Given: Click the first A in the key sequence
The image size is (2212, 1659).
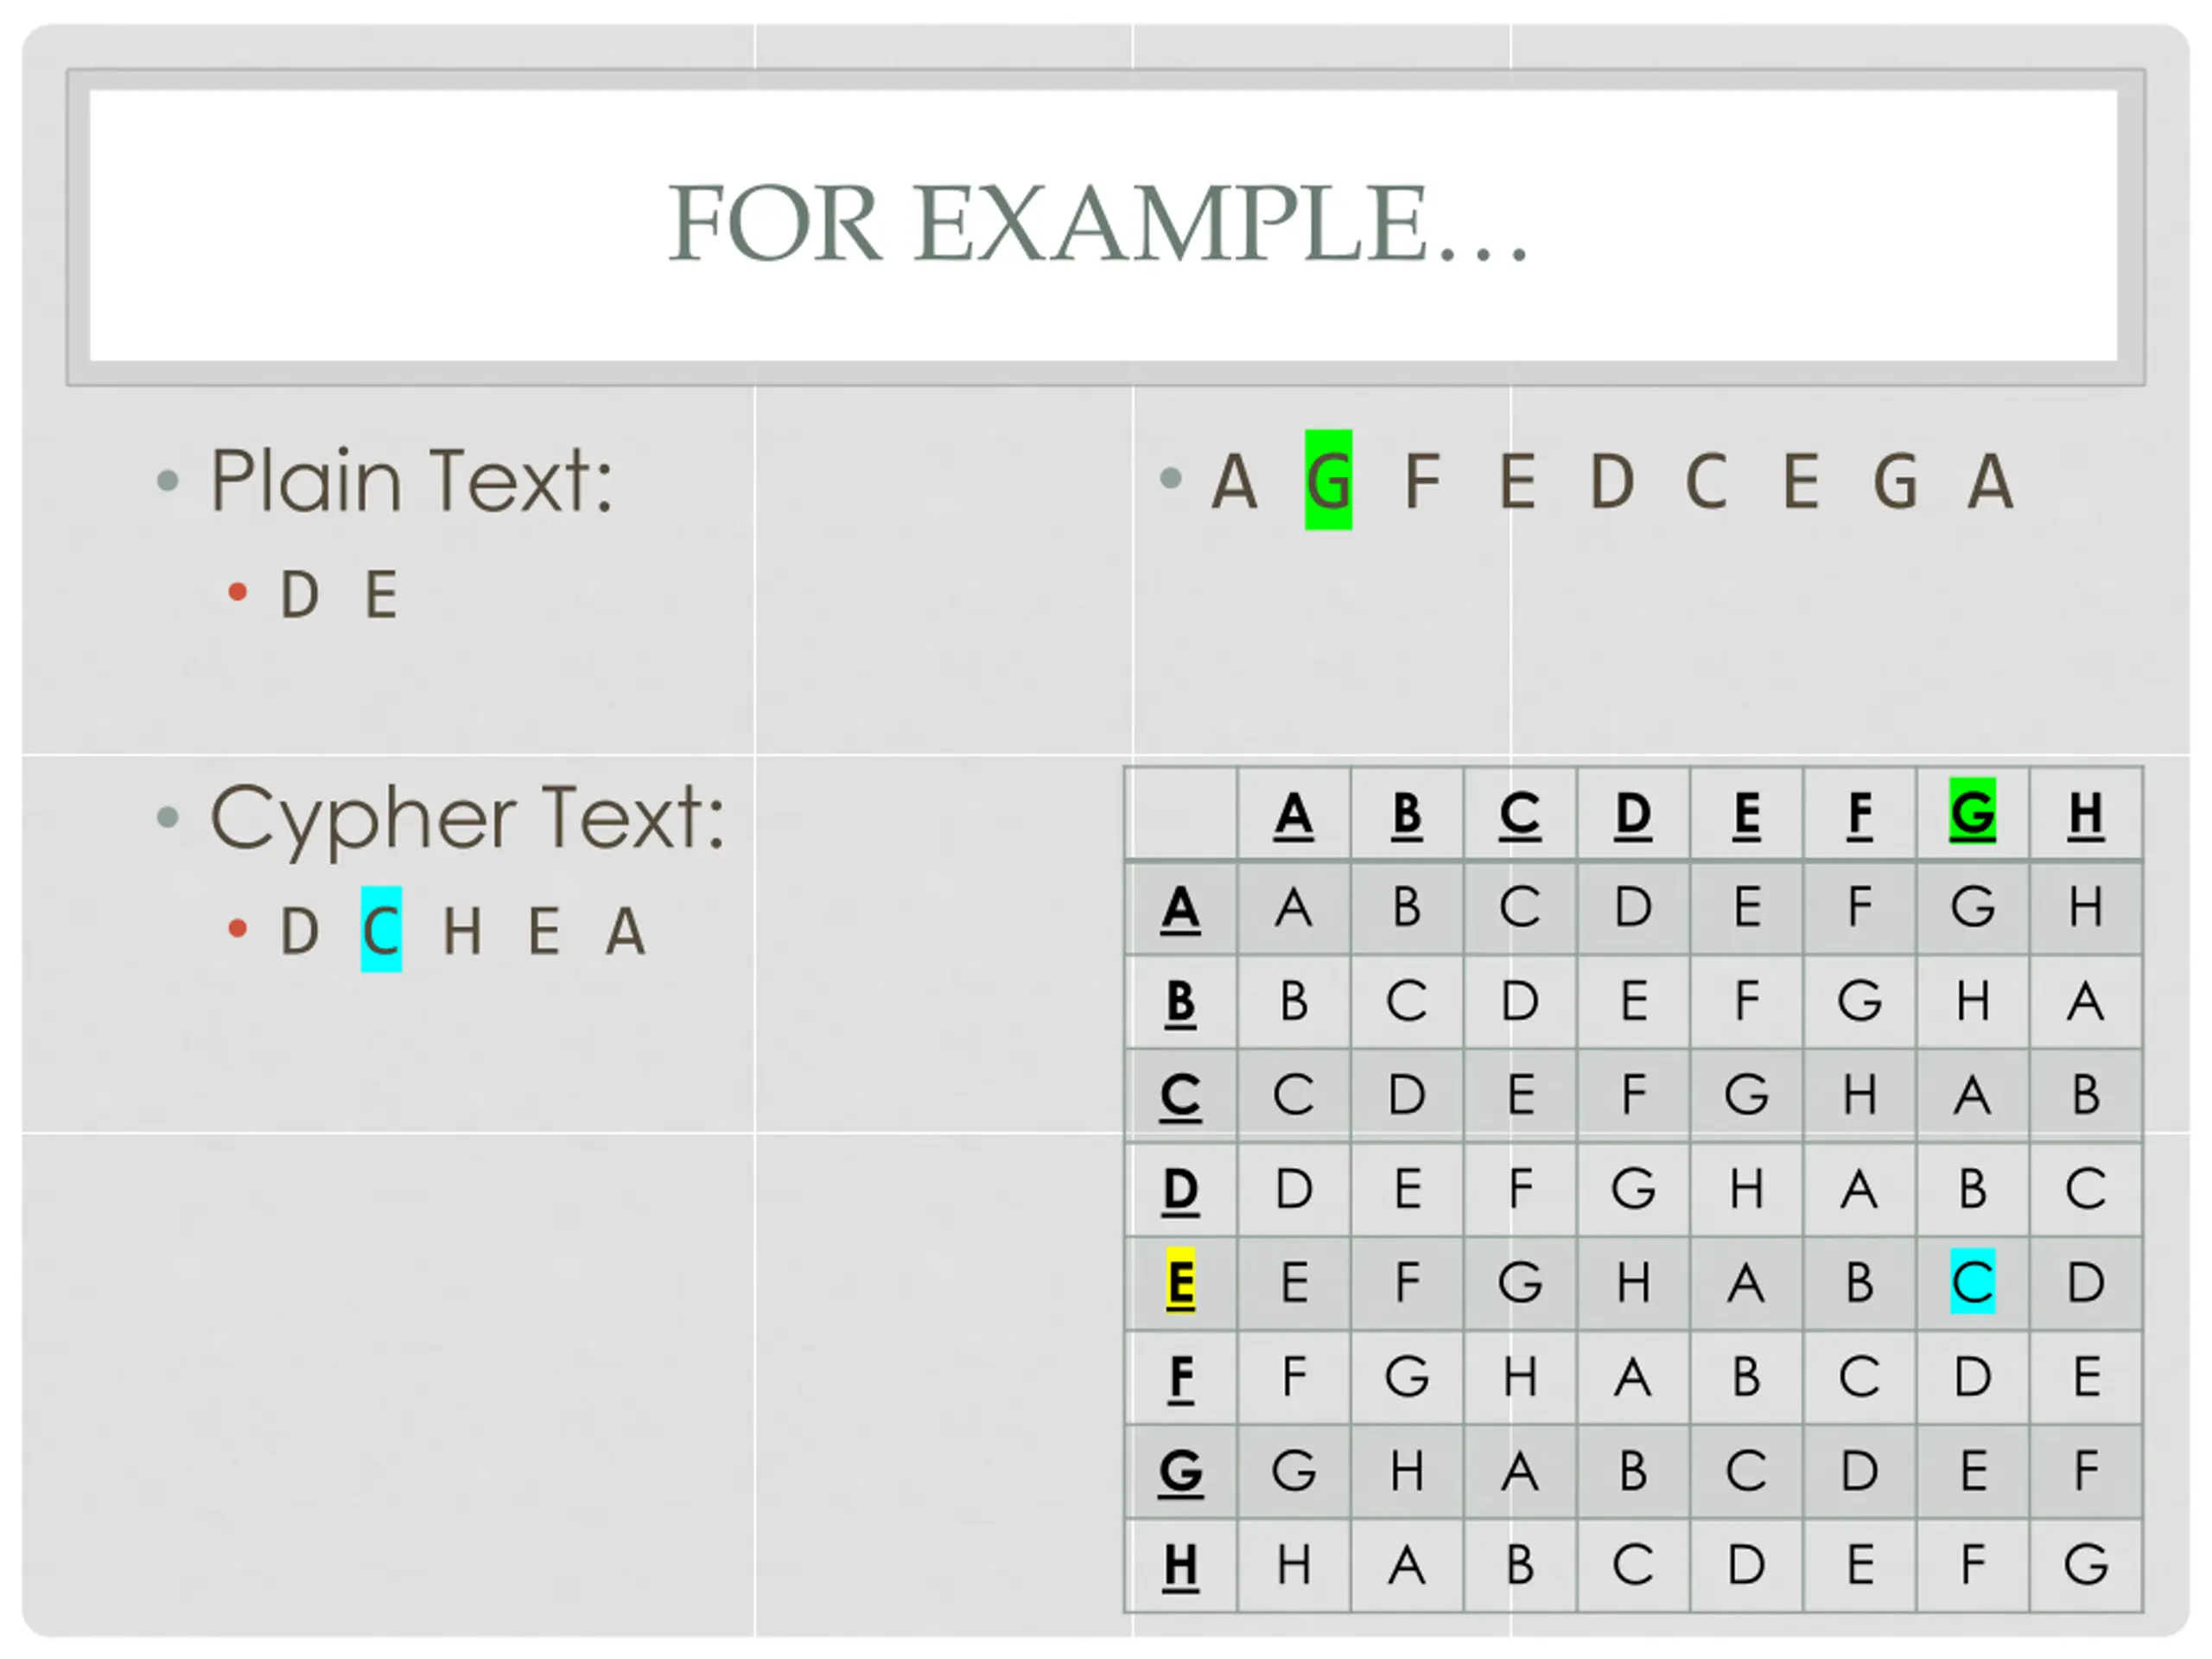Looking at the screenshot, I should pyautogui.click(x=1234, y=481).
